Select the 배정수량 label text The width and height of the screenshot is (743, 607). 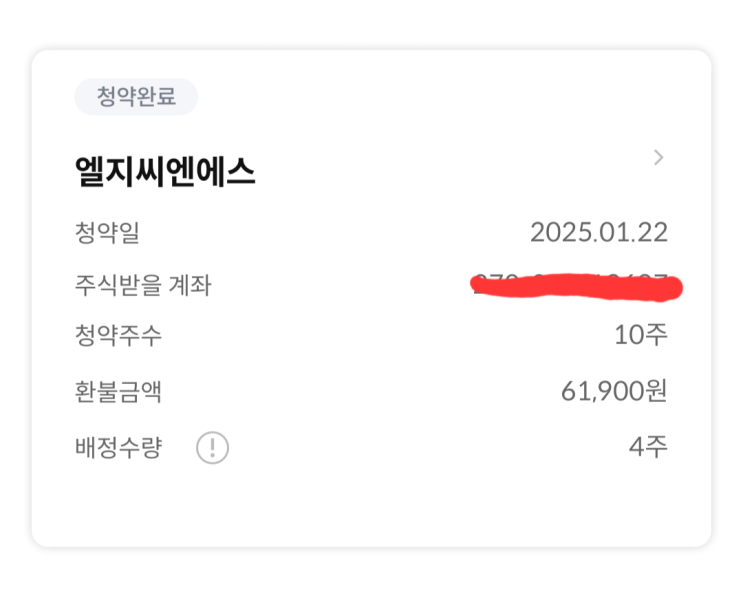[x=118, y=447]
